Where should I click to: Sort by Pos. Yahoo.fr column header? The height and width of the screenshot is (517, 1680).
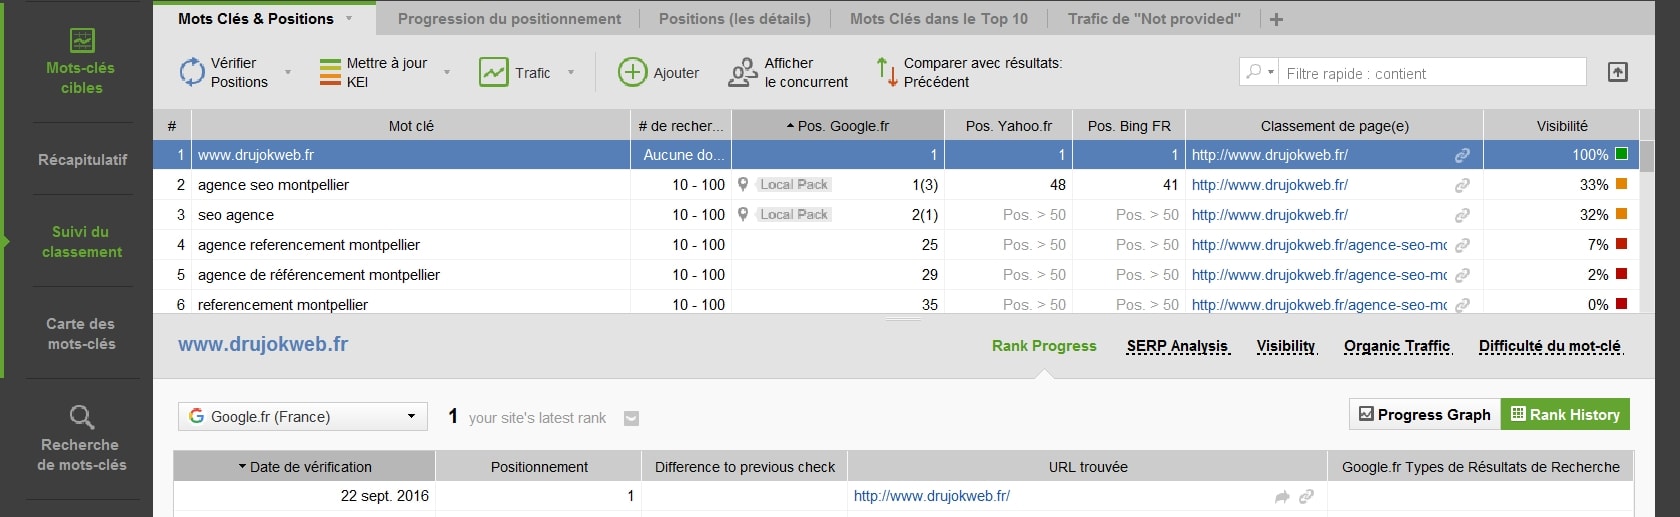pos(1008,126)
